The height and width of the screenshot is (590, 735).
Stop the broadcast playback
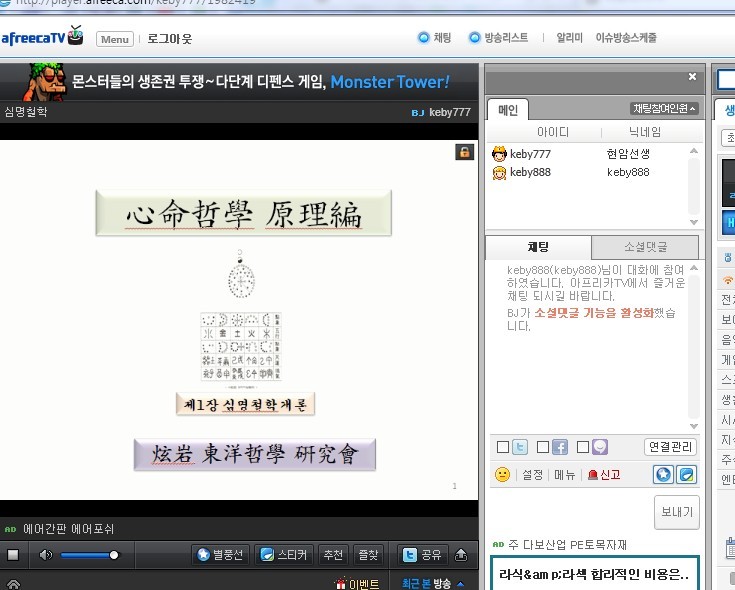pyautogui.click(x=13, y=555)
